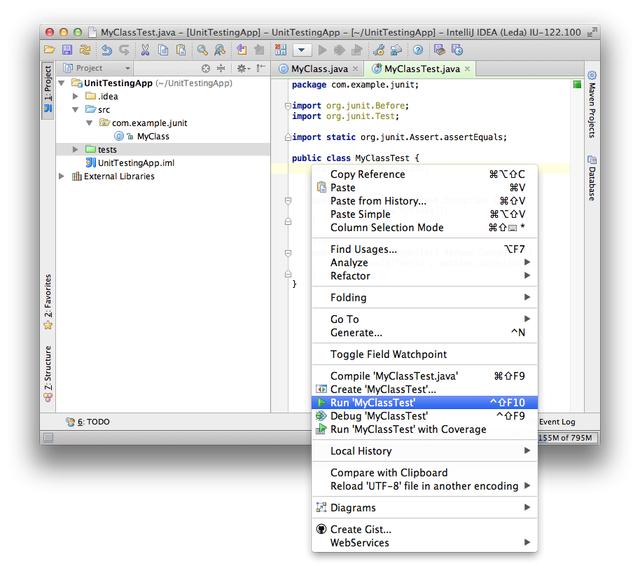Click the Open folder toolbar icon
The image size is (640, 566).
click(49, 50)
